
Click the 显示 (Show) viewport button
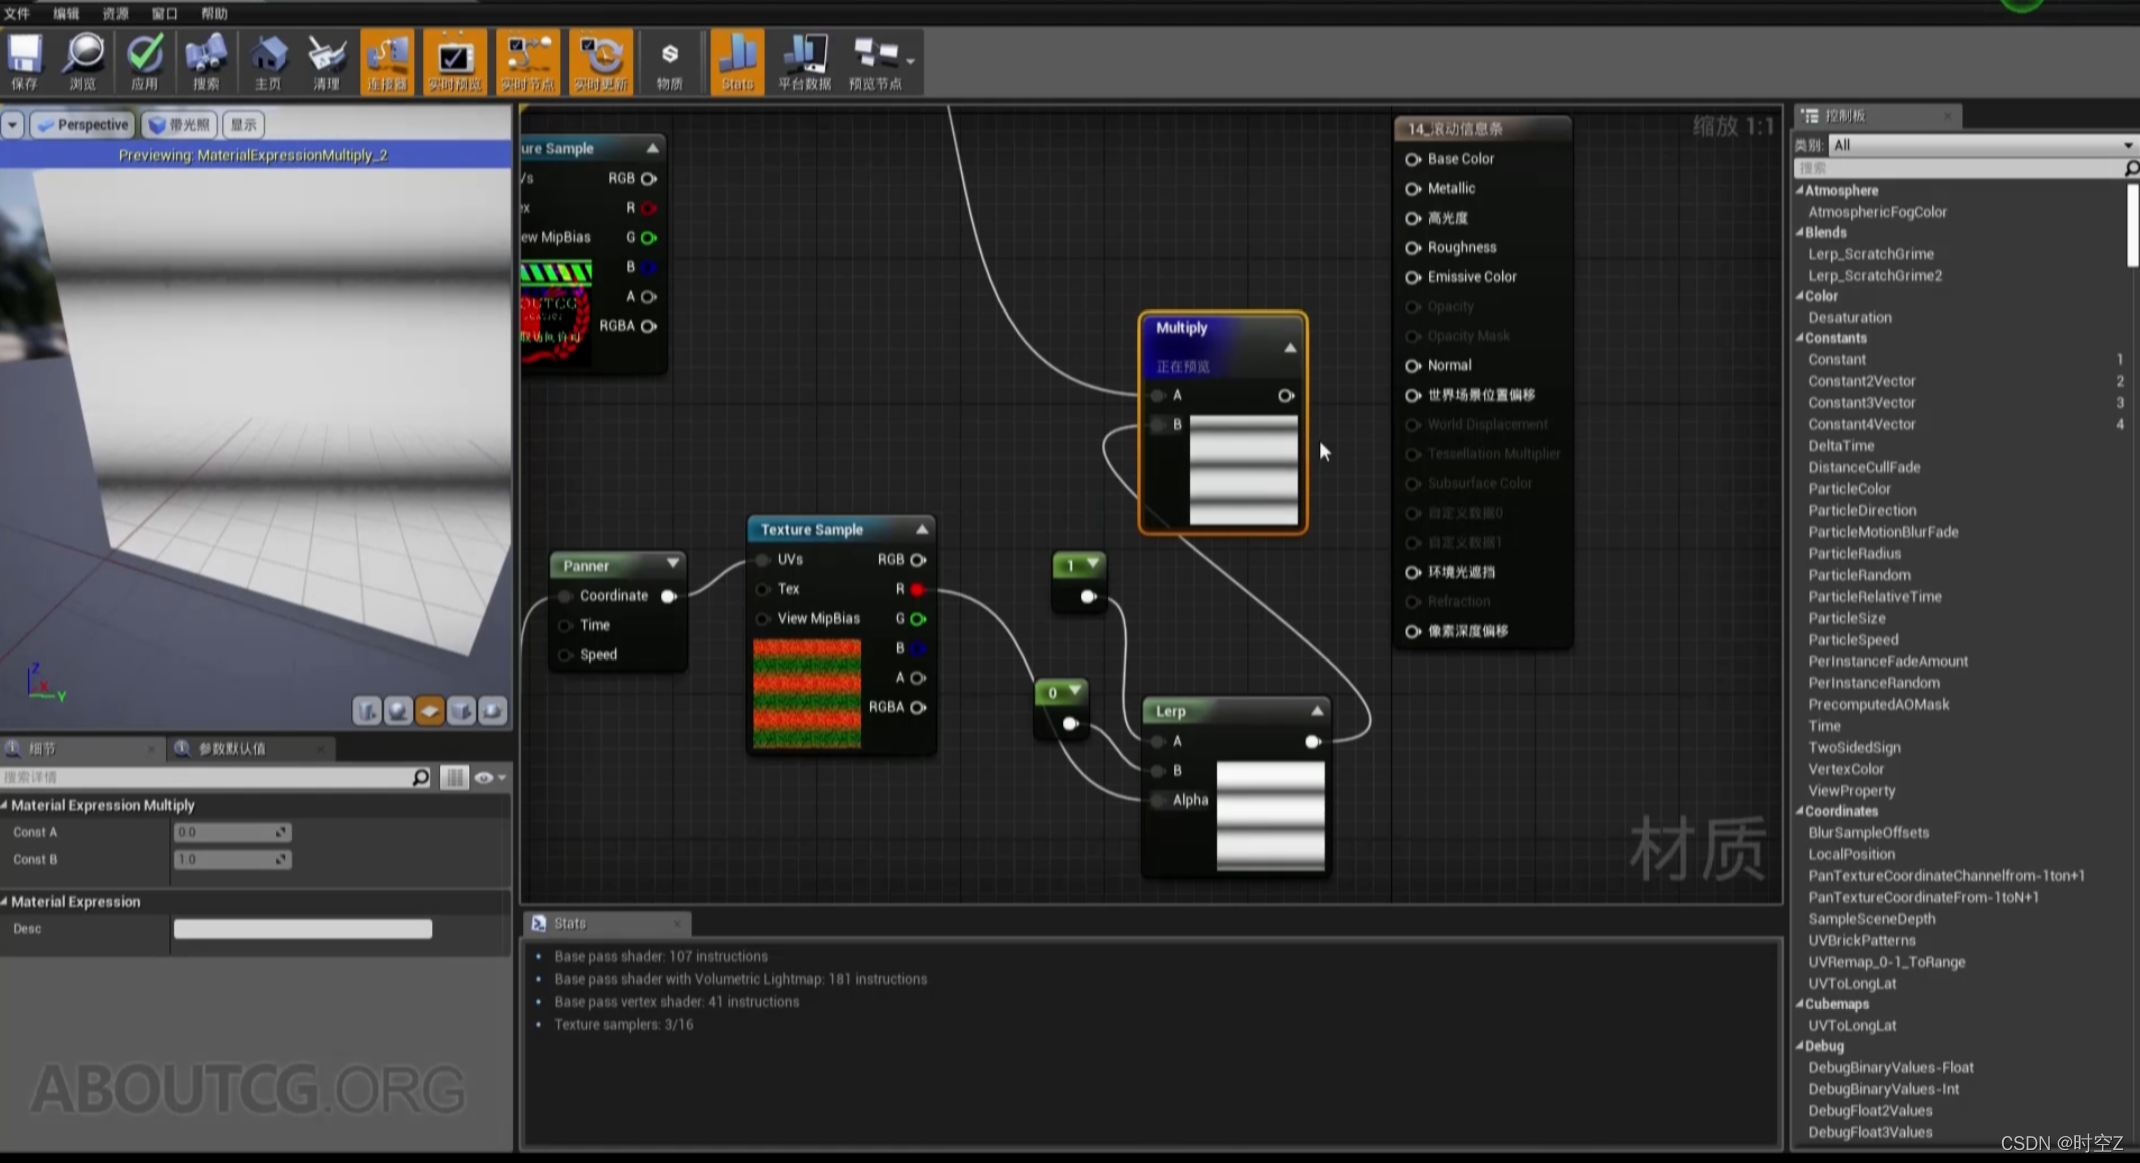click(x=243, y=125)
